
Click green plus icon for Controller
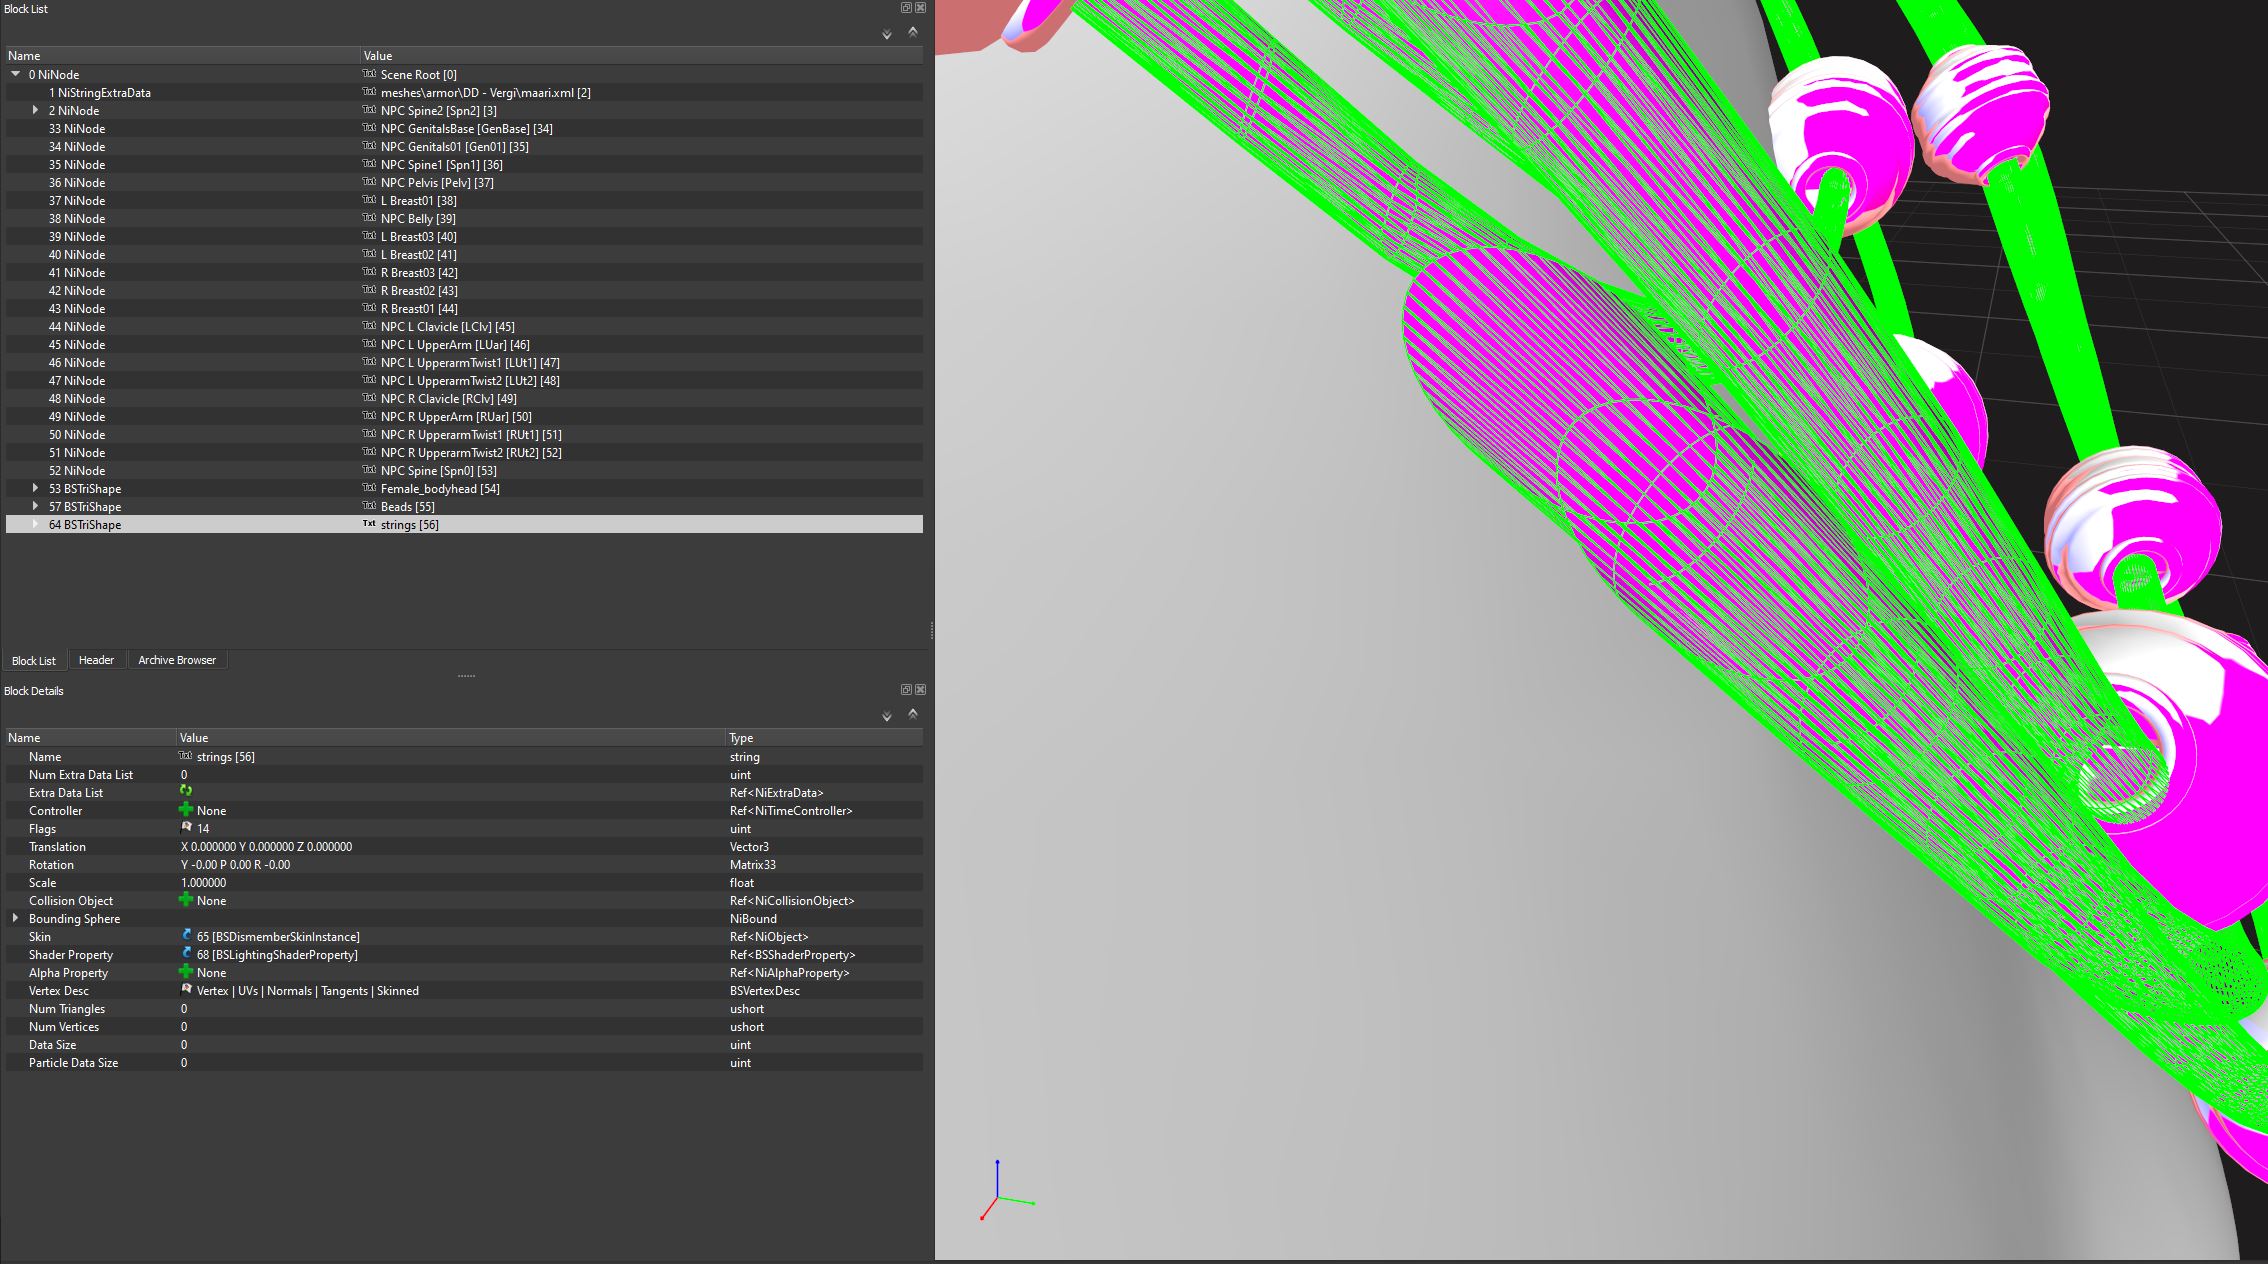click(186, 810)
